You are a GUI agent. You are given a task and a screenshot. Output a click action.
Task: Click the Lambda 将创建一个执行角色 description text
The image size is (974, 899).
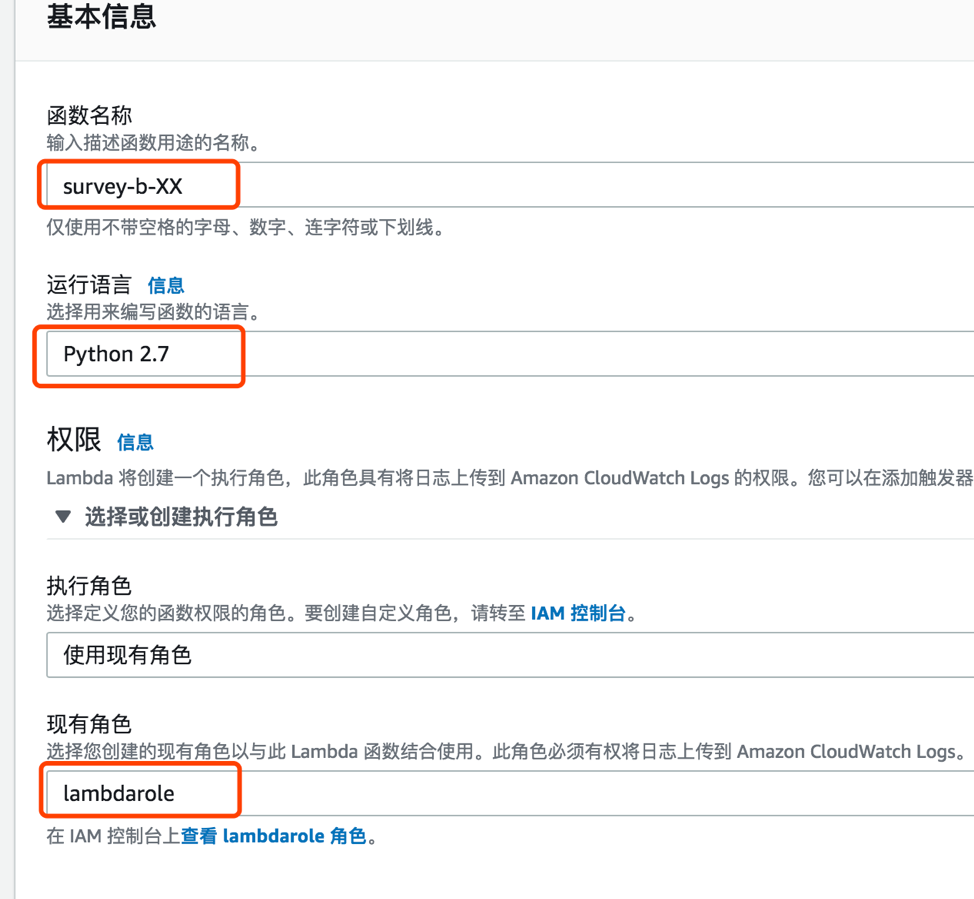(x=510, y=478)
